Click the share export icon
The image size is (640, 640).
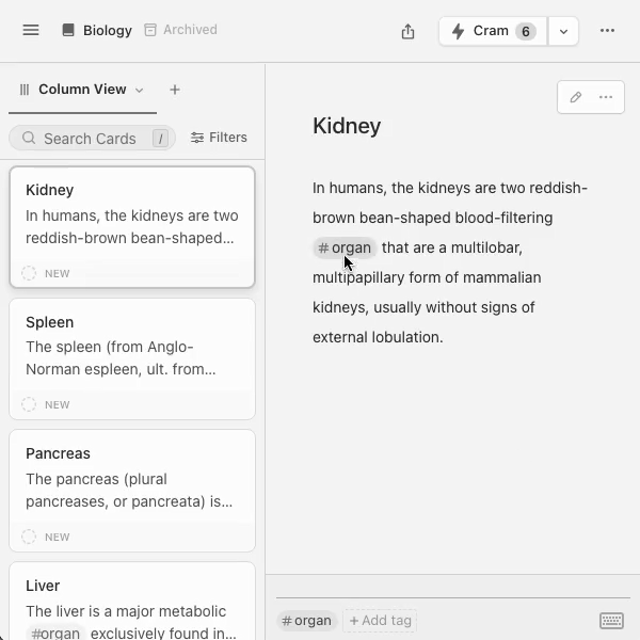[x=408, y=31]
